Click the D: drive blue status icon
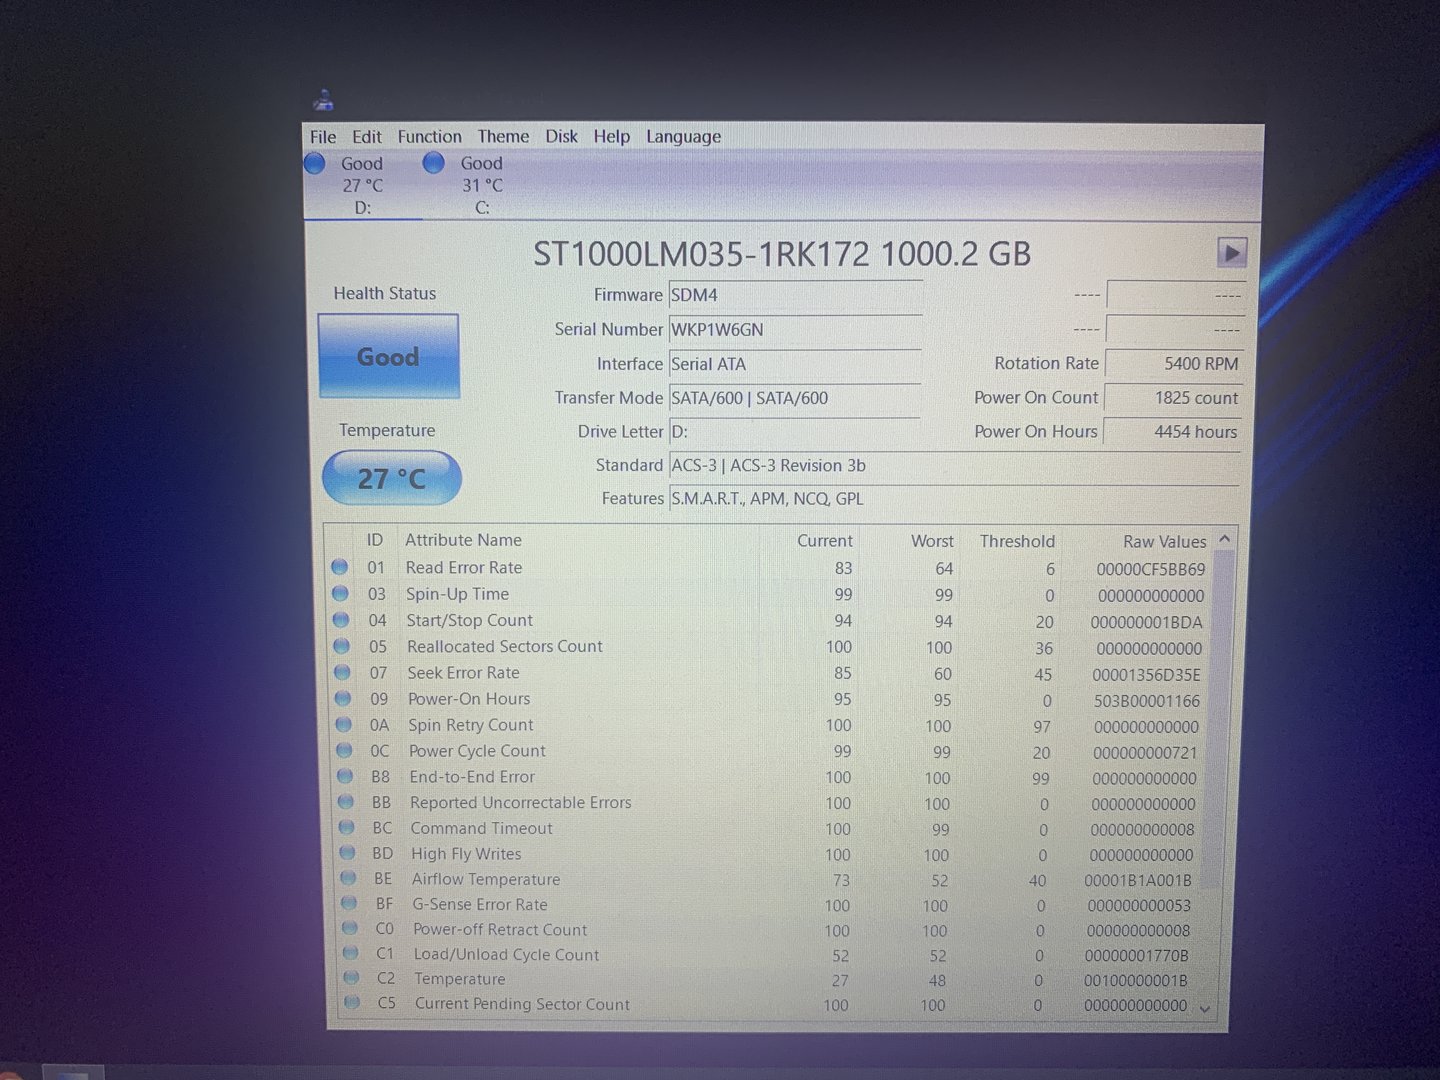Image resolution: width=1440 pixels, height=1080 pixels. click(314, 163)
